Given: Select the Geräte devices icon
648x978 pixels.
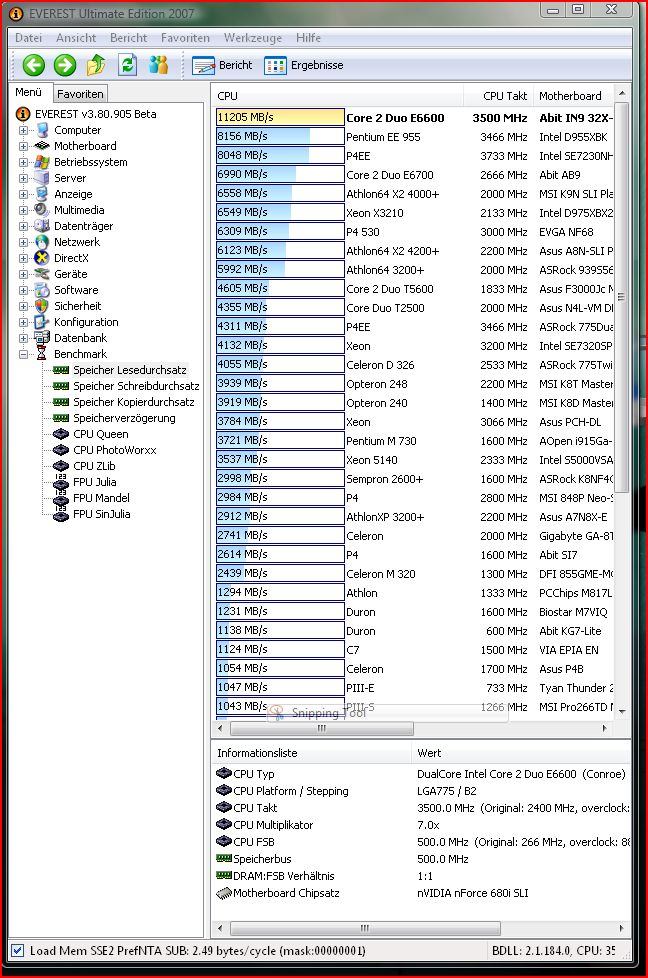Looking at the screenshot, I should point(42,274).
